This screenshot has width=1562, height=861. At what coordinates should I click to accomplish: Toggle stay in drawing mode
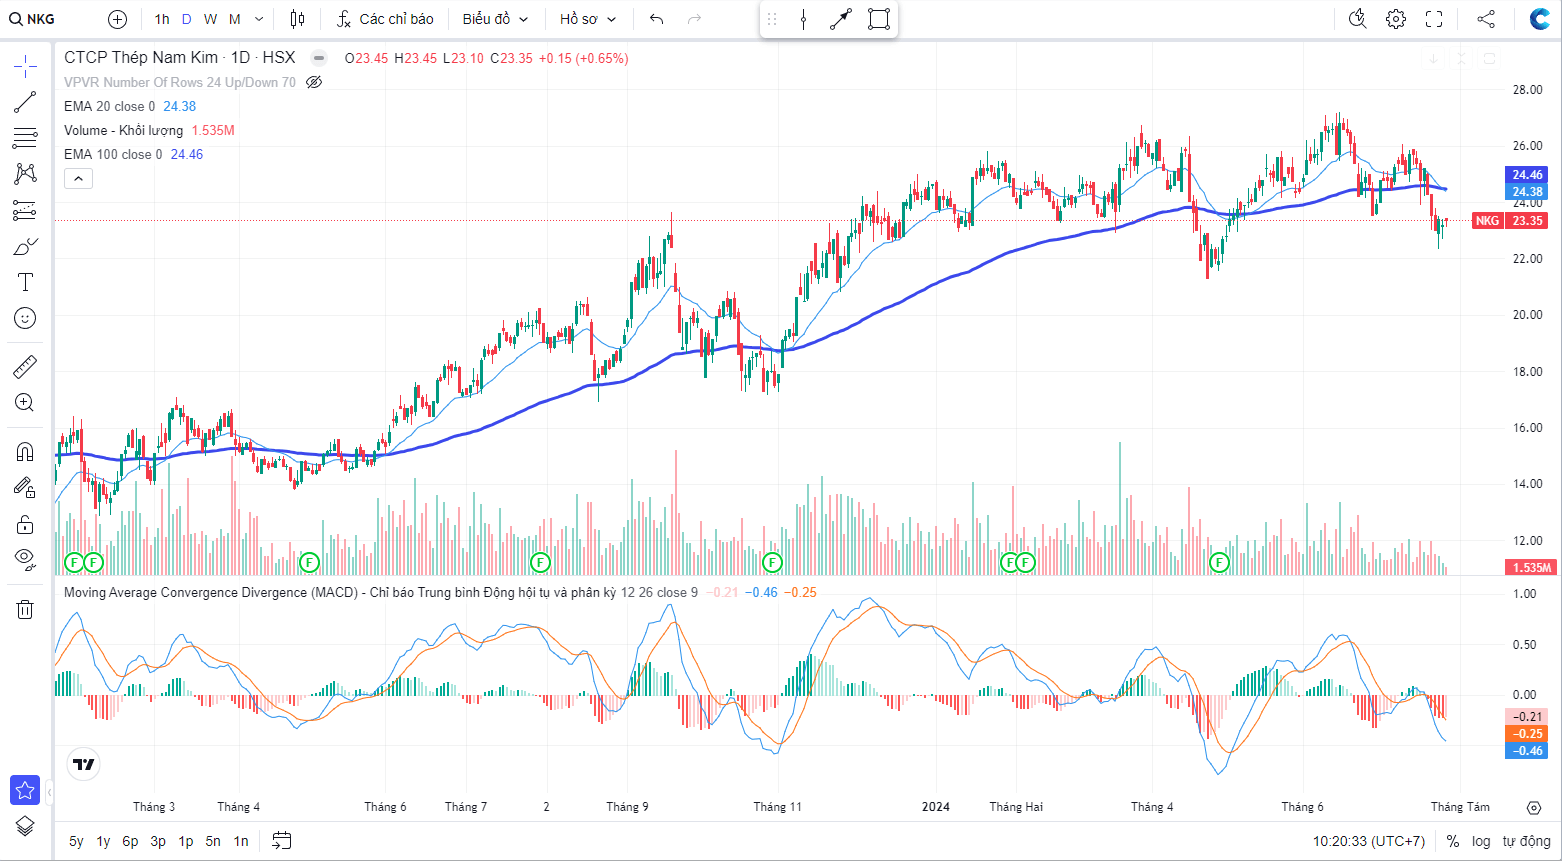(25, 488)
